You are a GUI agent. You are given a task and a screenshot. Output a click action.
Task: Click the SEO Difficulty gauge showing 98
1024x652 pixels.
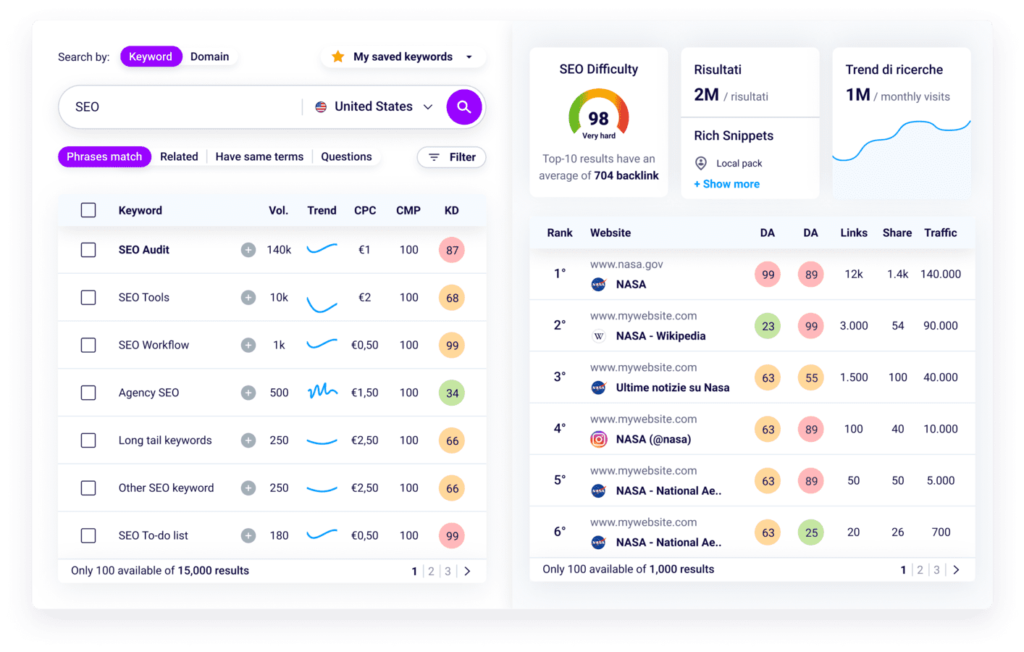[x=598, y=116]
